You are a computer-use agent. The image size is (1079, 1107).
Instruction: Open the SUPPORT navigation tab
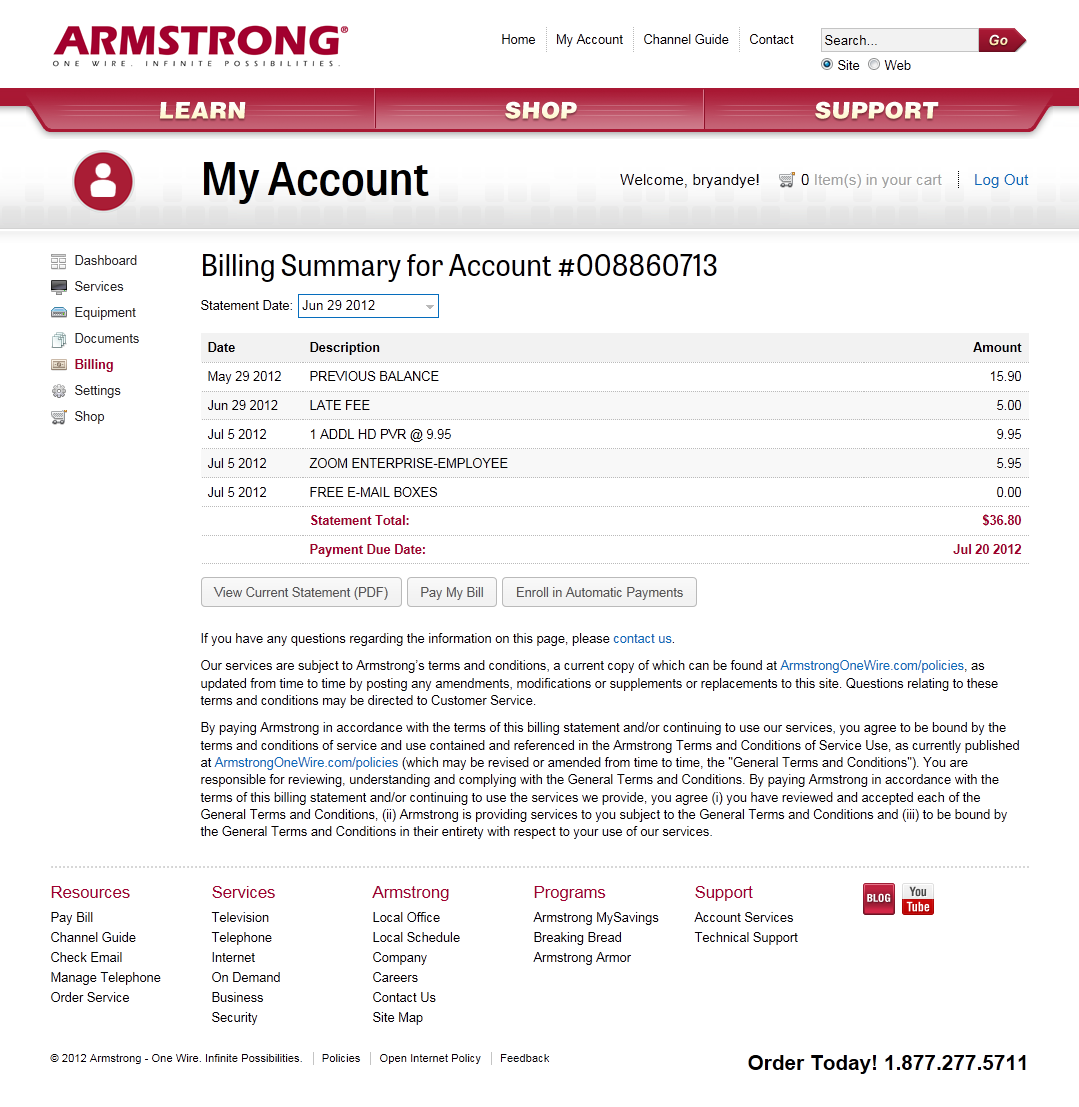876,110
